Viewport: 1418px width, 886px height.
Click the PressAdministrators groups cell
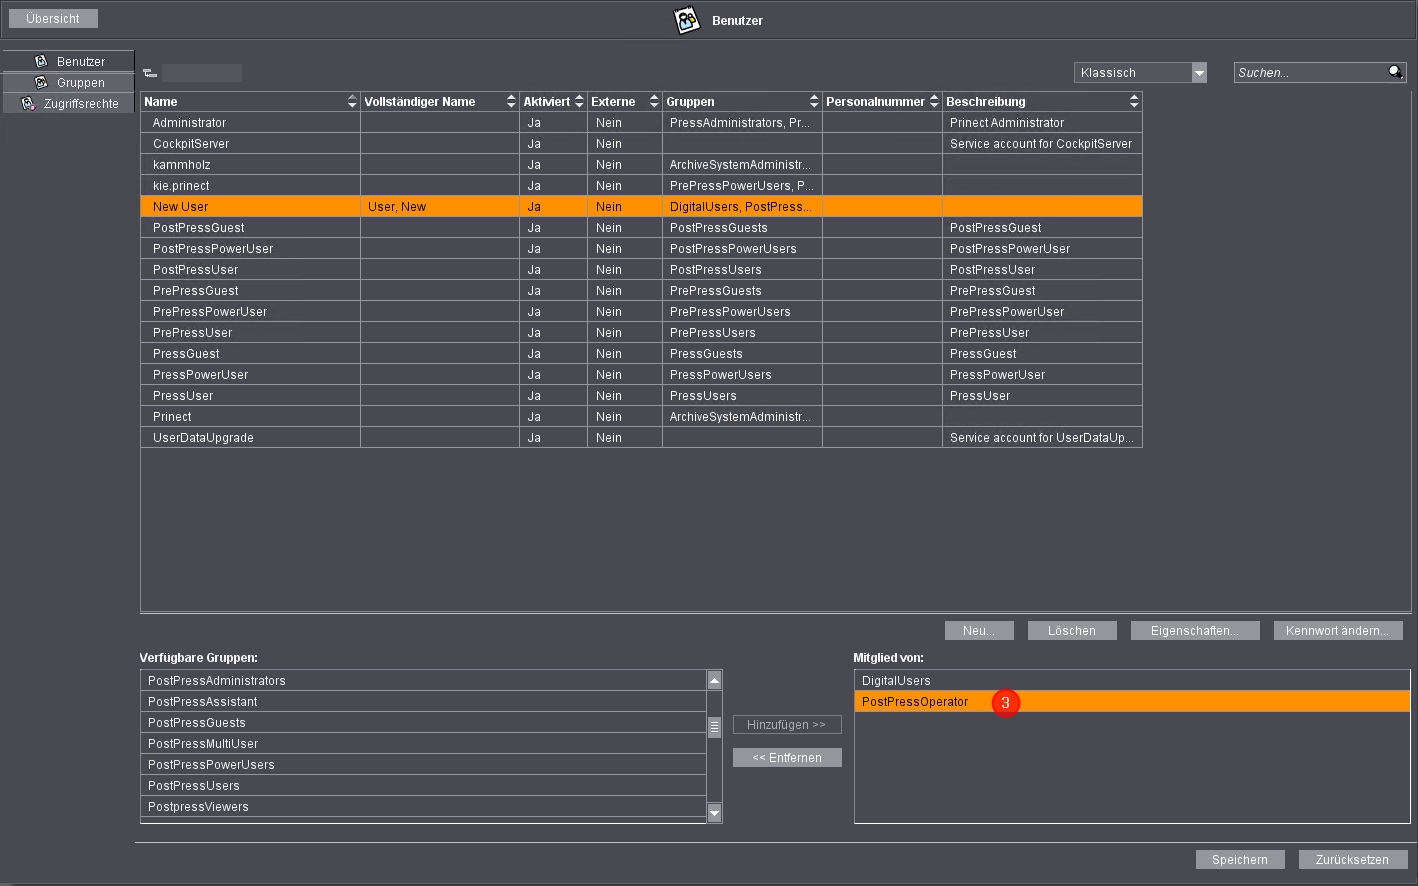coord(742,122)
